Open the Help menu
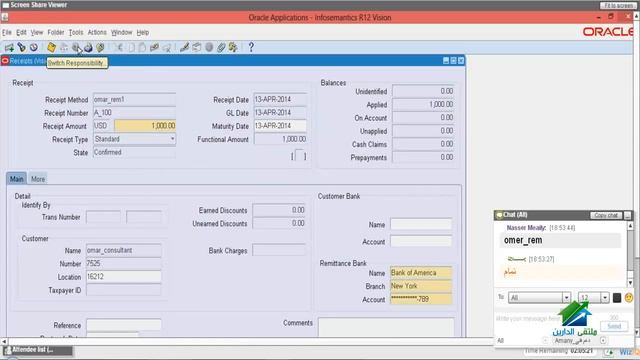This screenshot has width=640, height=360. (142, 32)
